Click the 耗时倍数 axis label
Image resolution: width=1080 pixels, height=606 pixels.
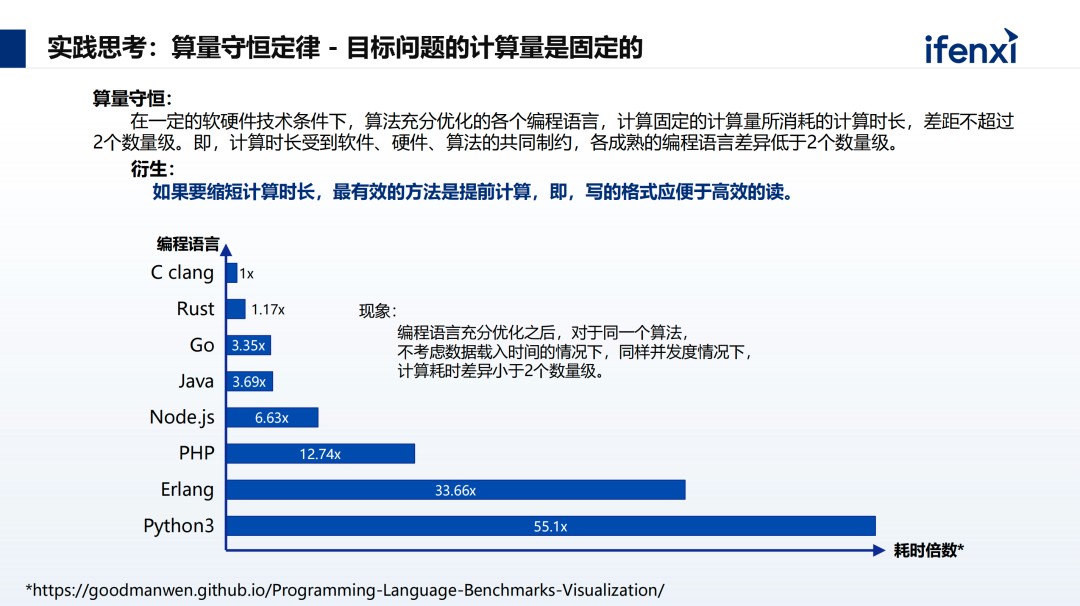point(928,550)
